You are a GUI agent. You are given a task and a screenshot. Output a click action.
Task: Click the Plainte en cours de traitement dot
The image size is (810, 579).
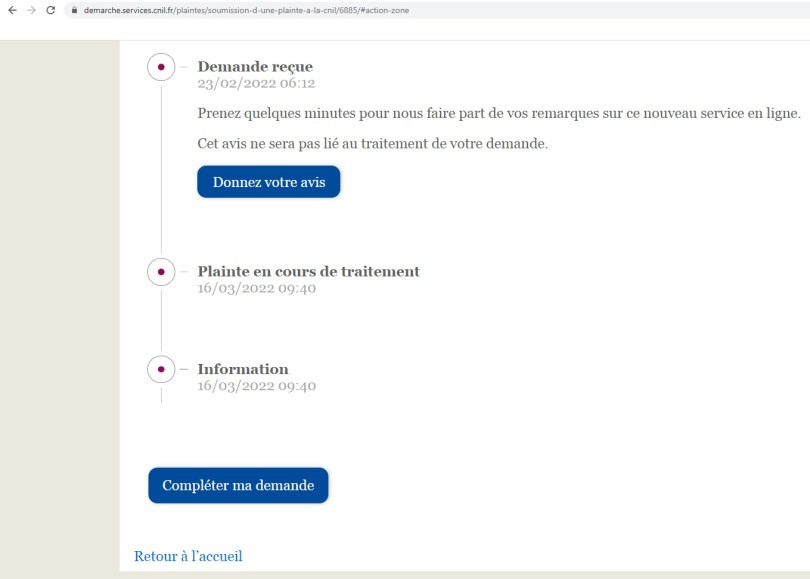161,271
